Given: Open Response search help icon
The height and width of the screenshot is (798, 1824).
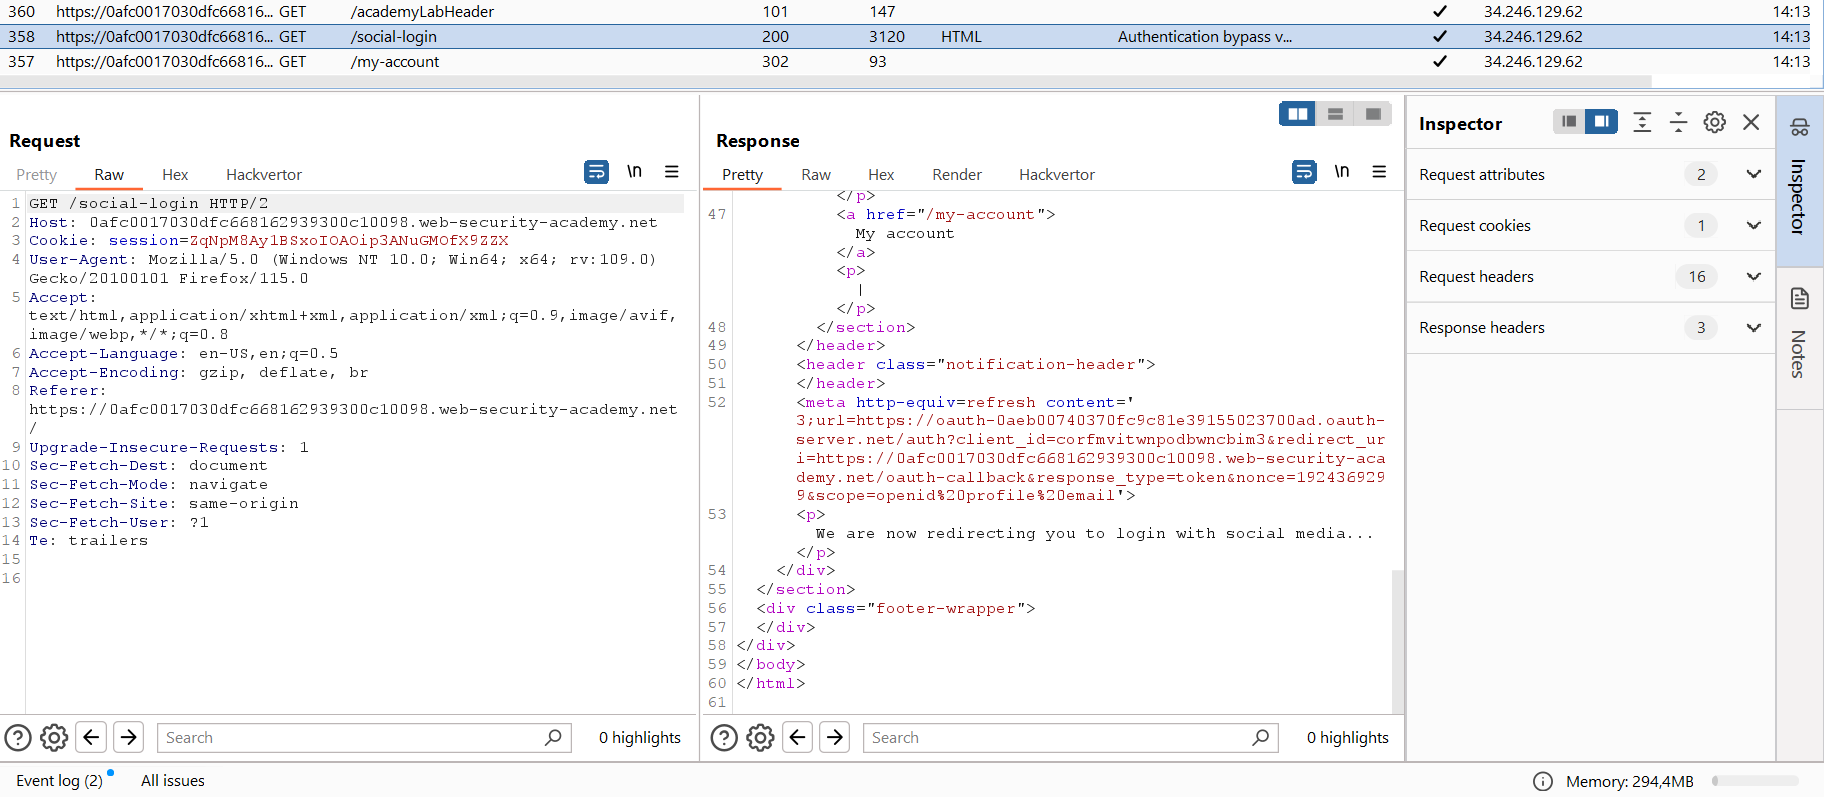Looking at the screenshot, I should click(x=724, y=738).
